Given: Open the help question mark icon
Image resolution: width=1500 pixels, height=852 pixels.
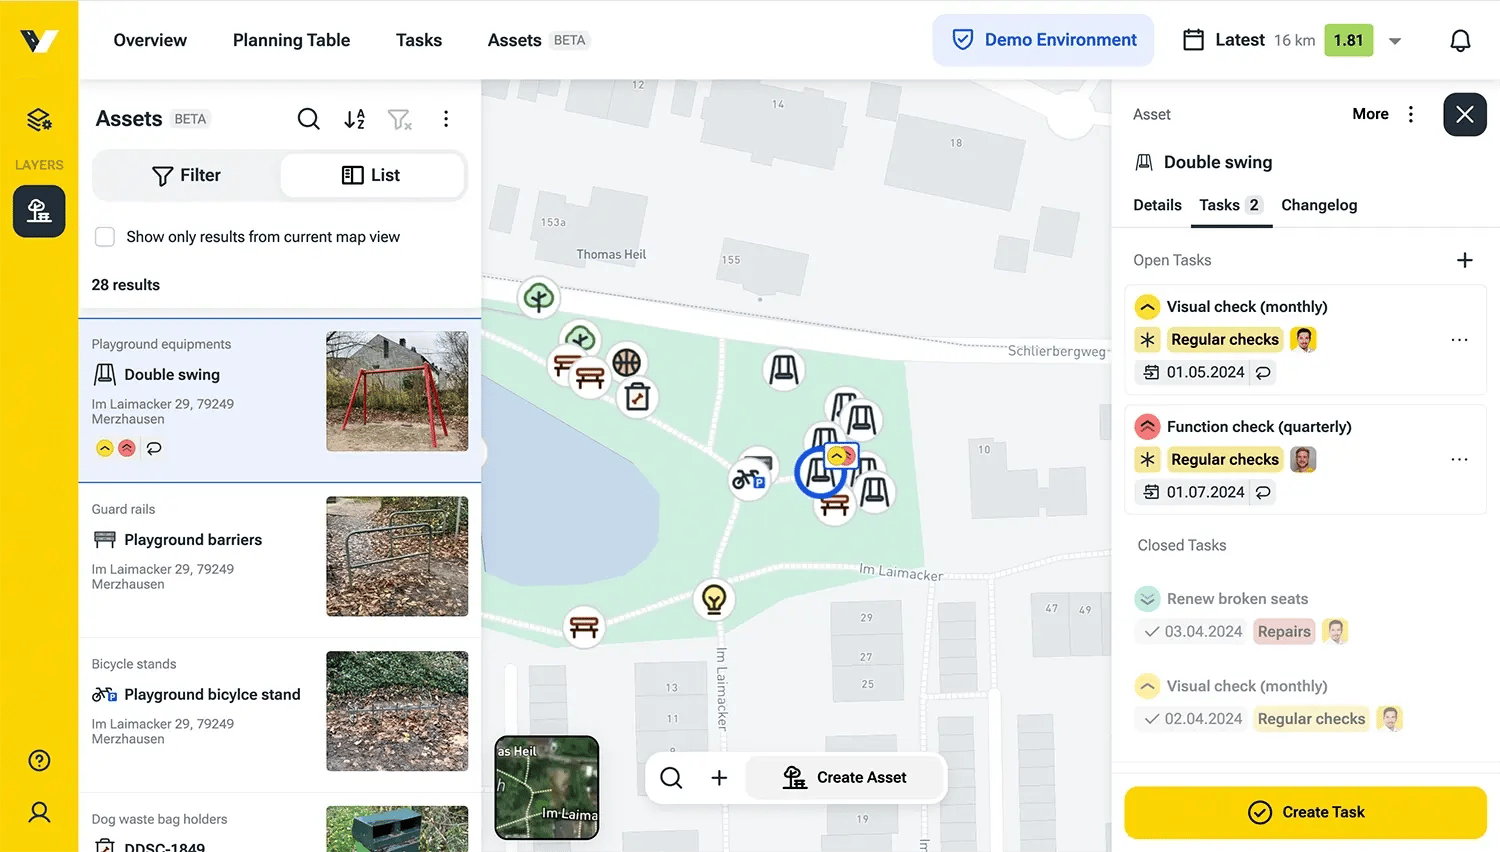Looking at the screenshot, I should (39, 761).
